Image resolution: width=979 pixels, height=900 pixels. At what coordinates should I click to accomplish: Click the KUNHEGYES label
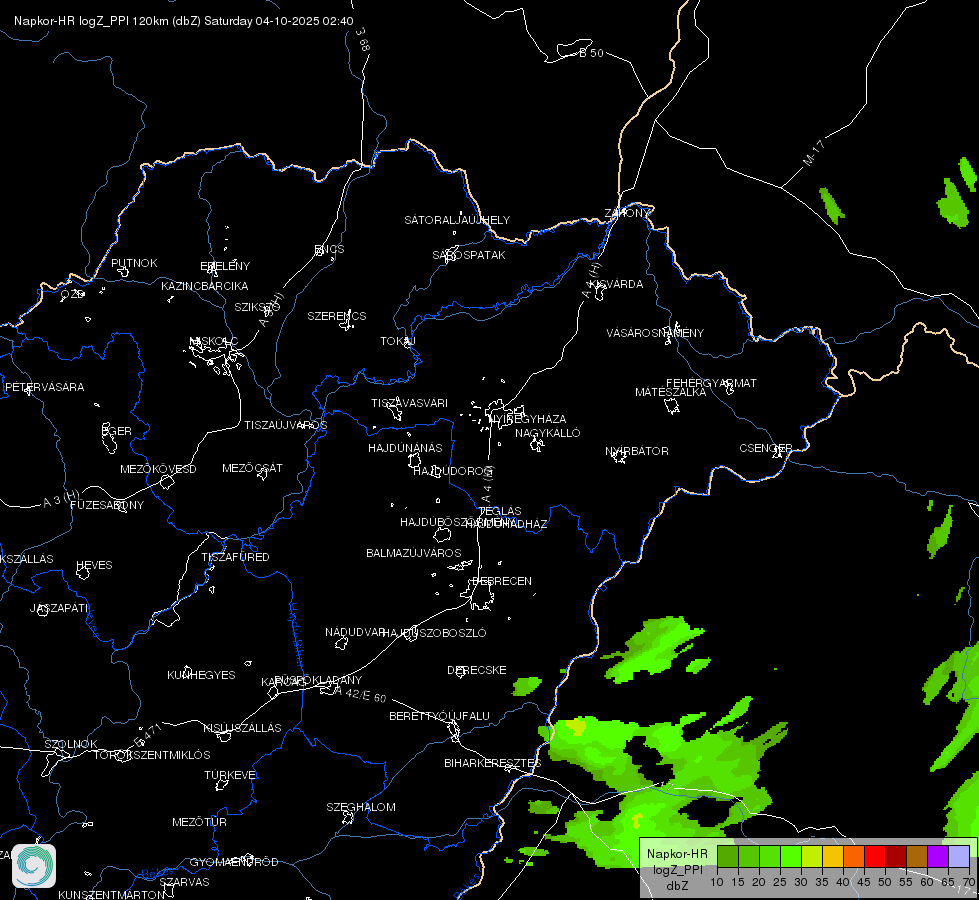point(201,675)
